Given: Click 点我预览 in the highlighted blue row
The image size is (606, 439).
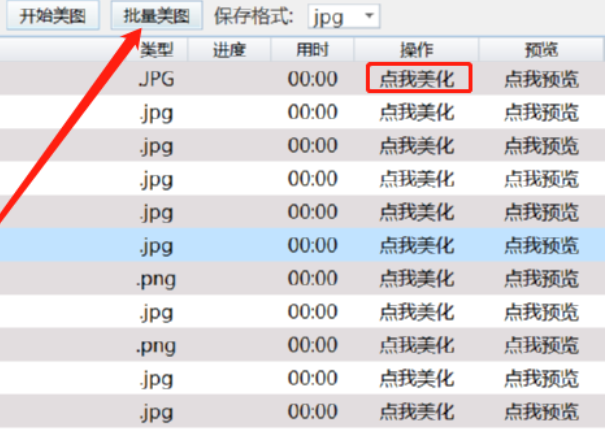Looking at the screenshot, I should click(x=541, y=245).
